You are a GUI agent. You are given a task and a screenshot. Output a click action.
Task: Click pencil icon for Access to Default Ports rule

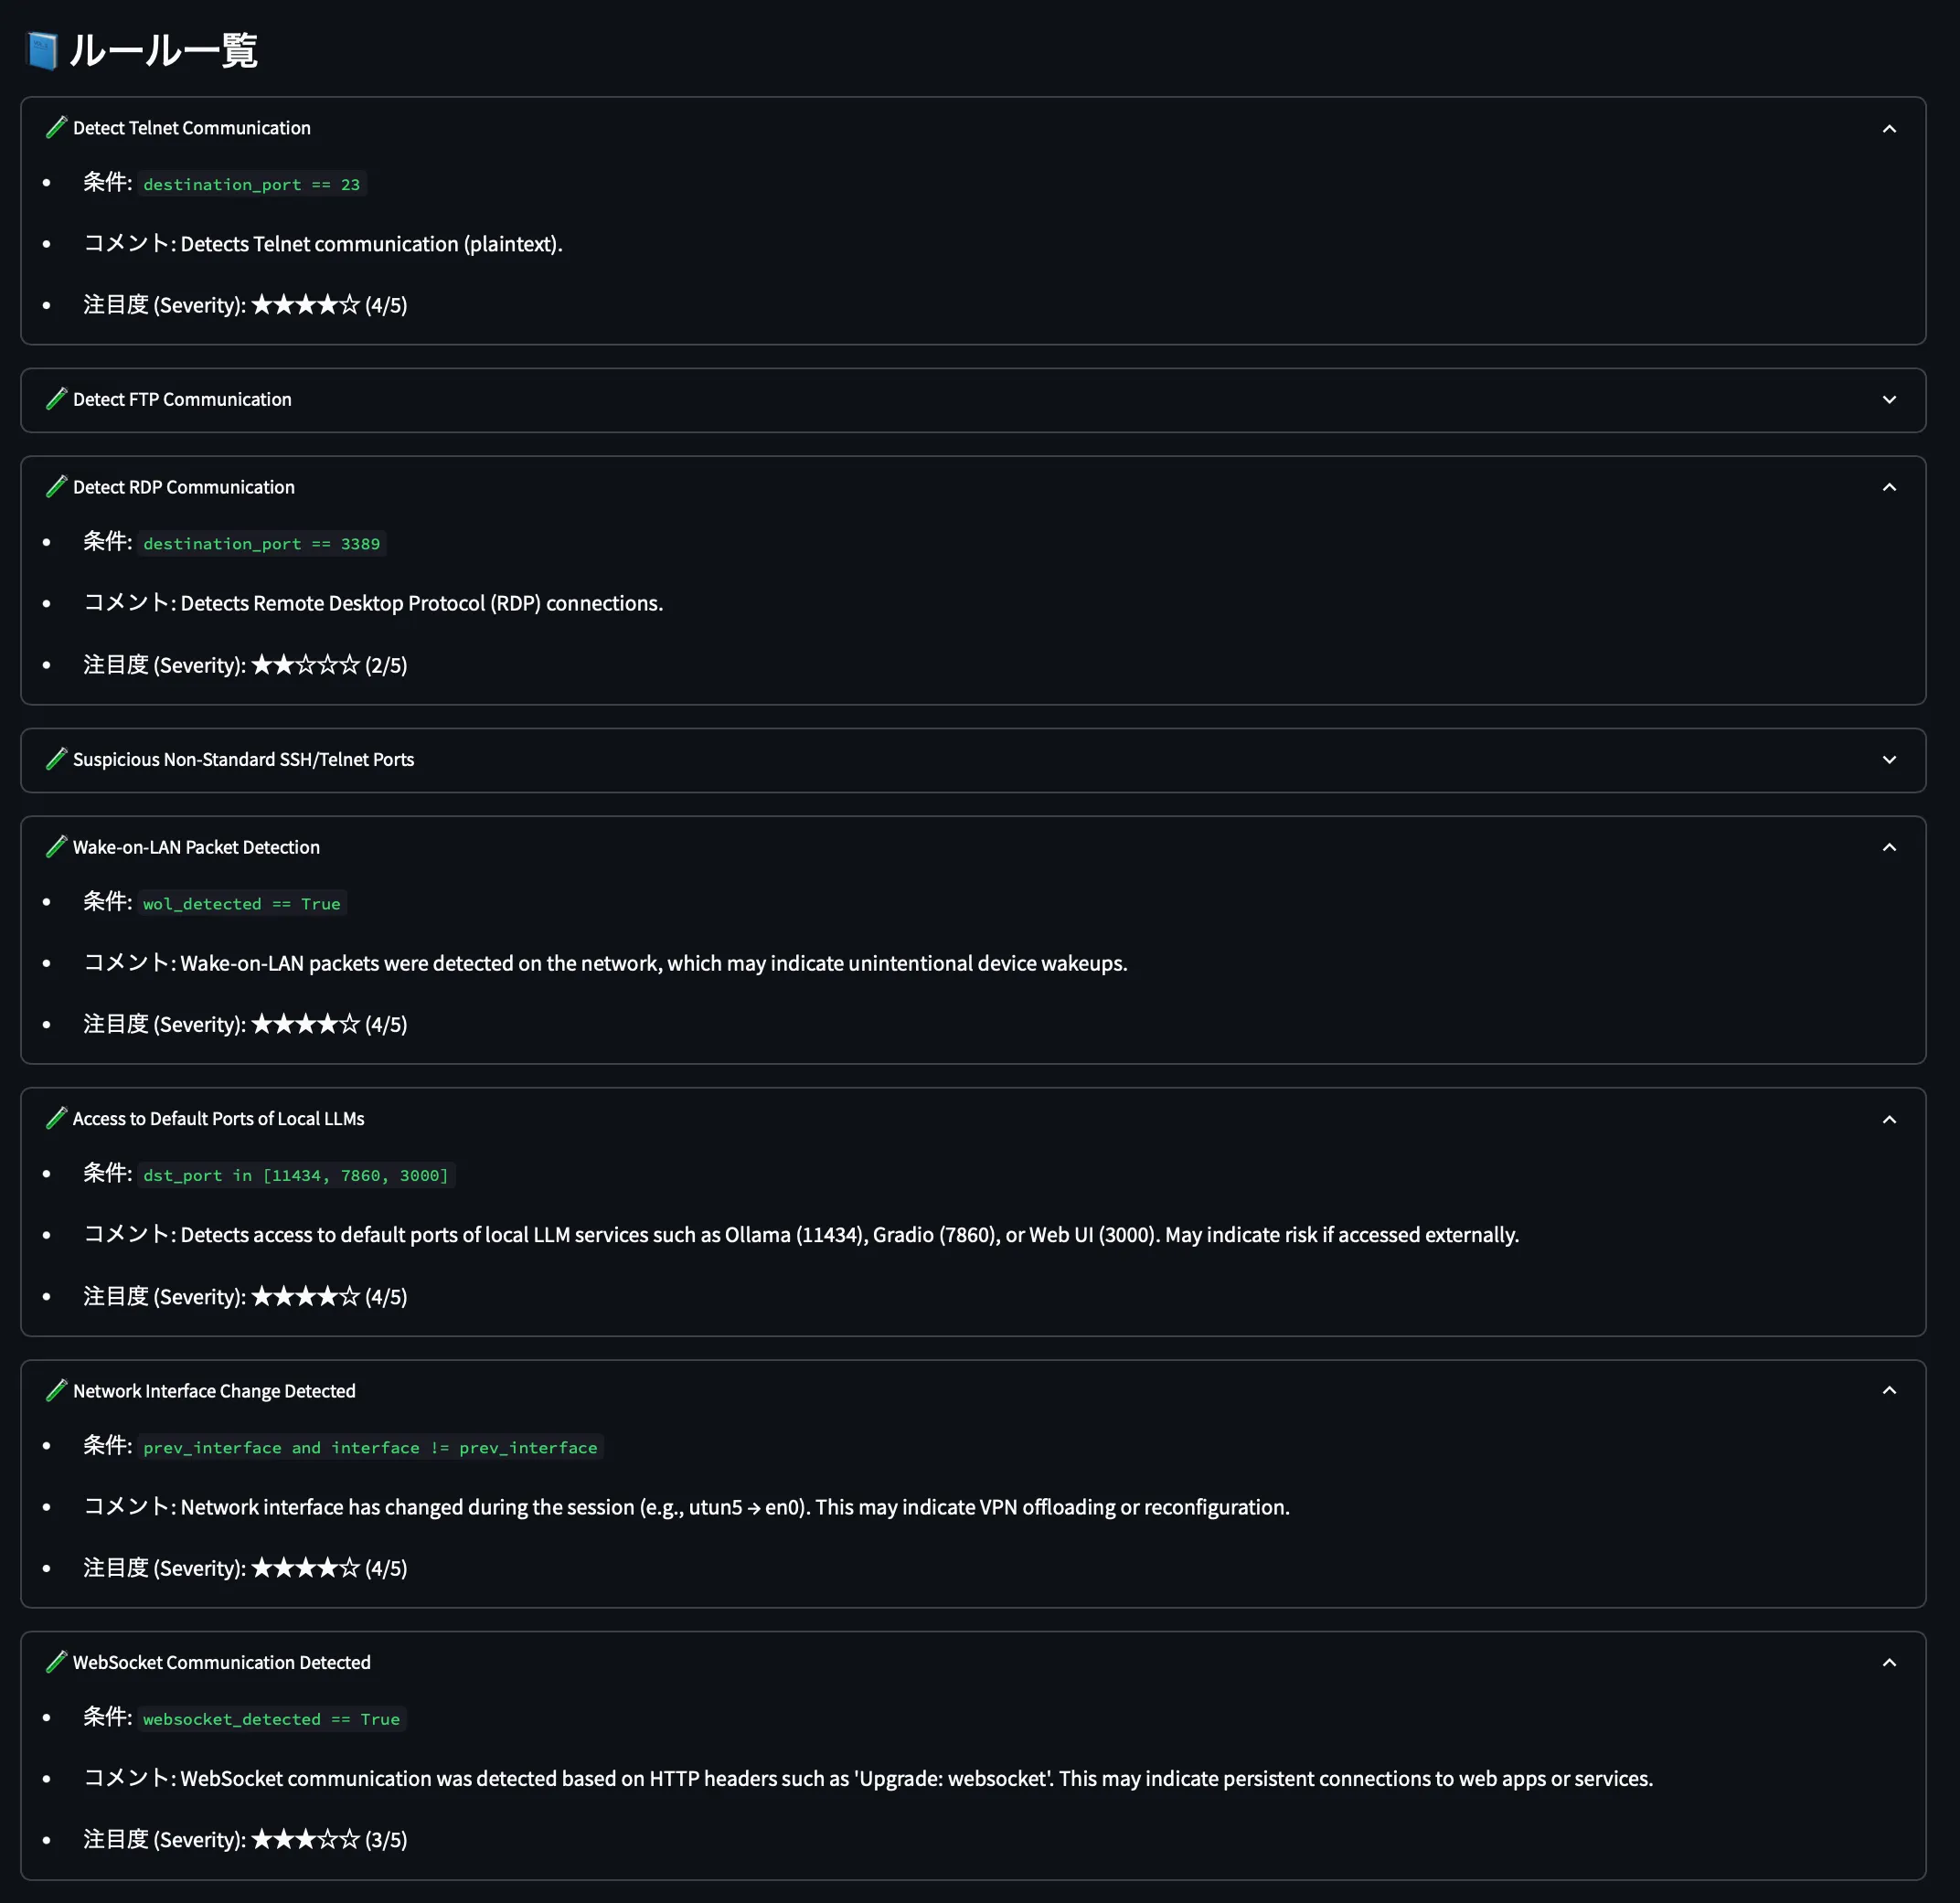[x=57, y=1118]
